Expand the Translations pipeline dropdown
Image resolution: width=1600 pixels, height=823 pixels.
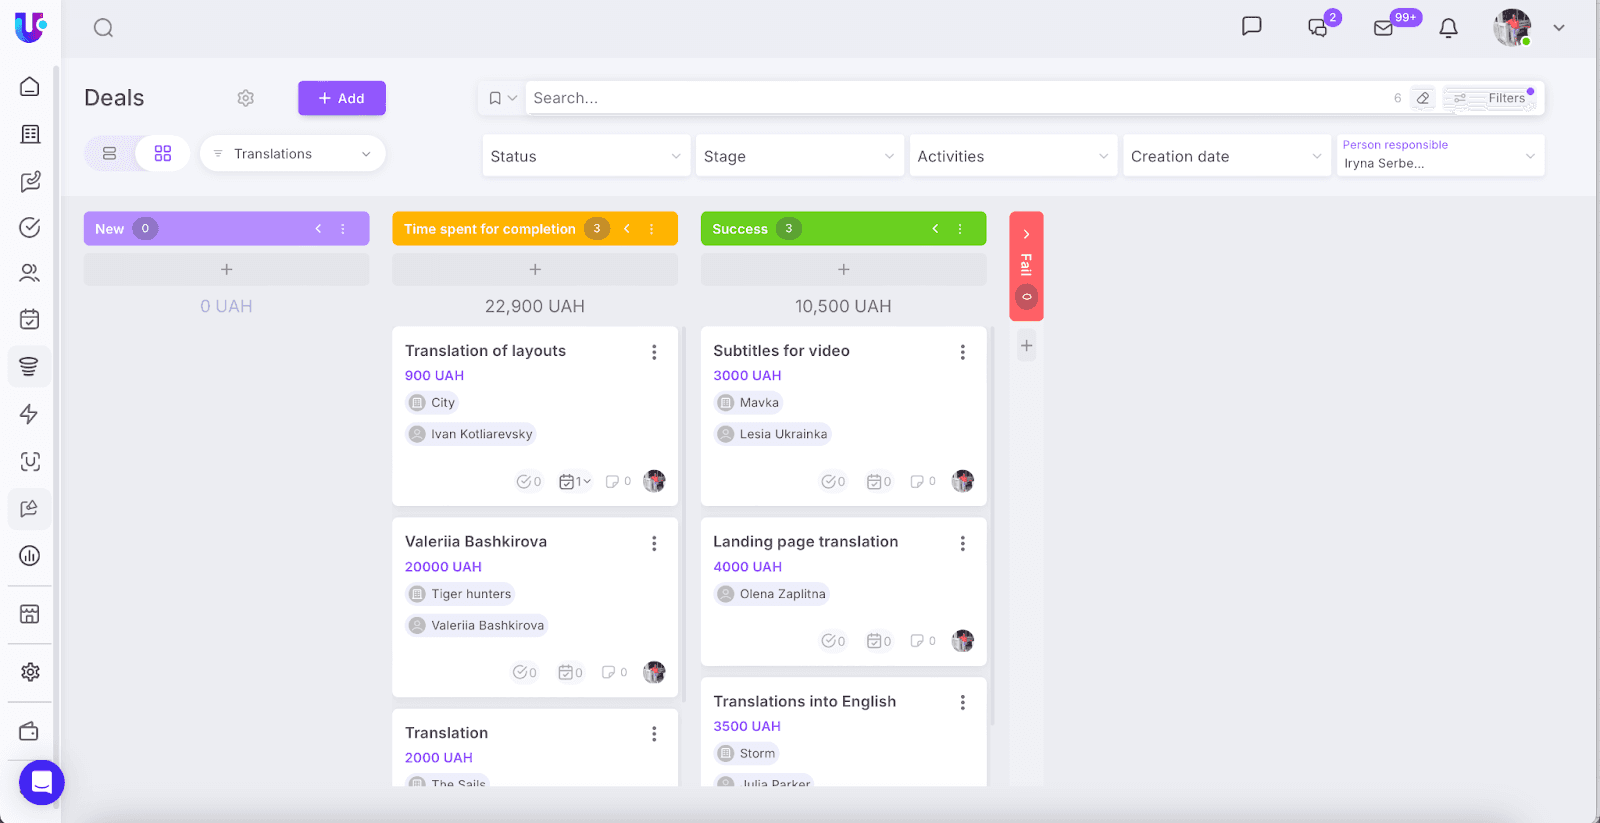(x=292, y=154)
